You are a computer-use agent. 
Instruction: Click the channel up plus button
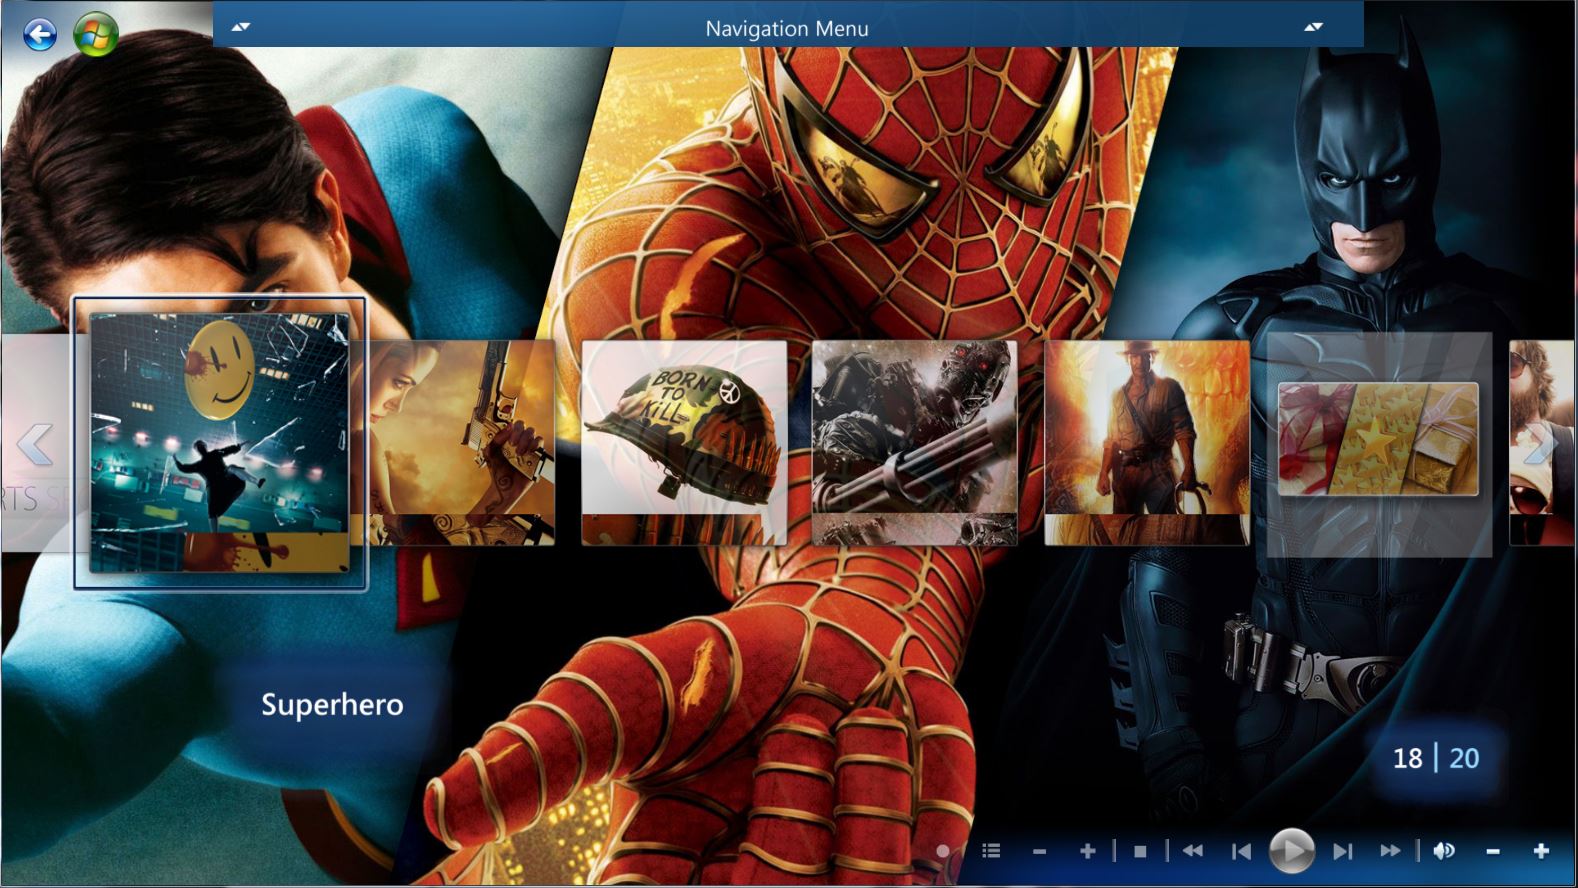pos(1088,851)
